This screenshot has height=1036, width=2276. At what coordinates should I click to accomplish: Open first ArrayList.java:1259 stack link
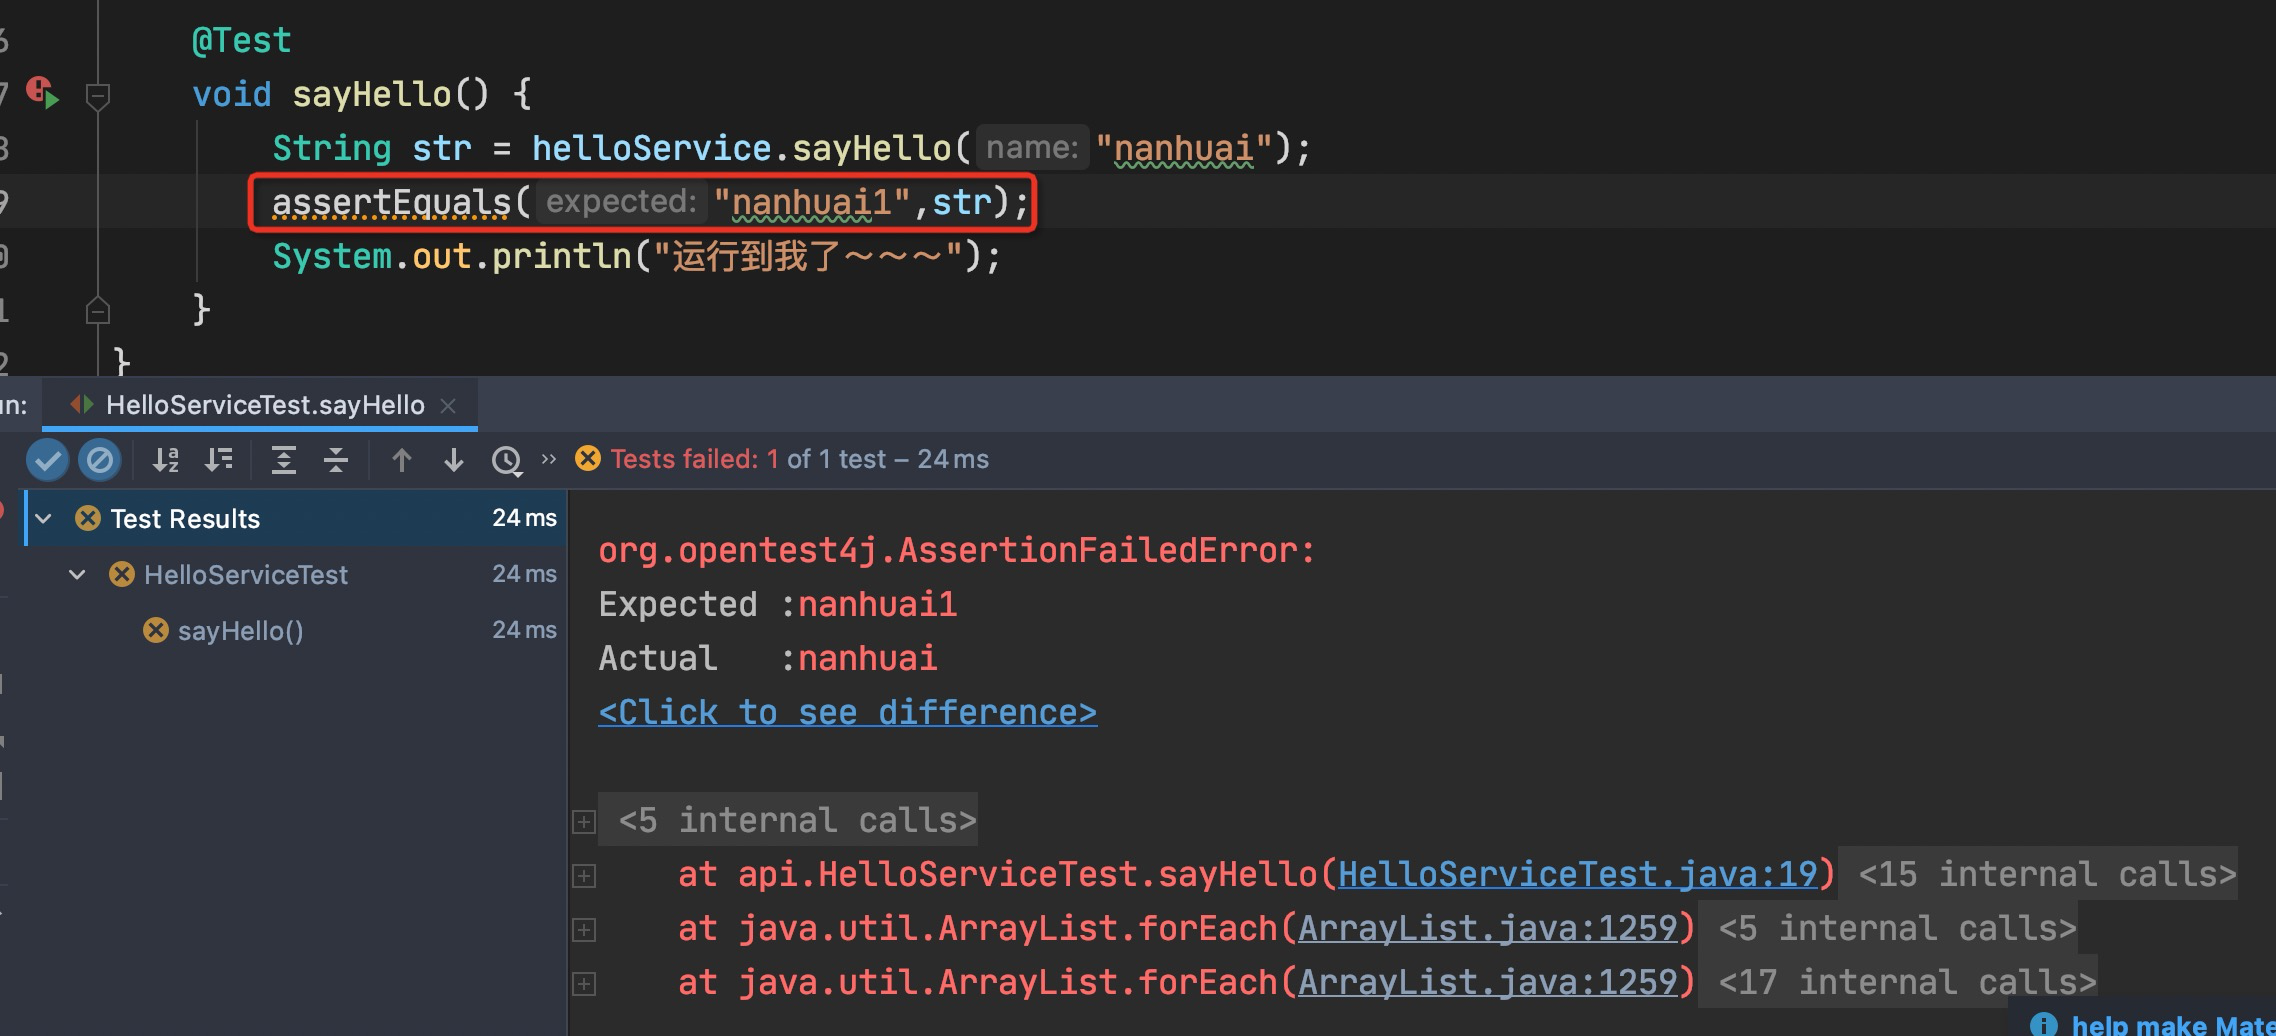pos(1487,928)
